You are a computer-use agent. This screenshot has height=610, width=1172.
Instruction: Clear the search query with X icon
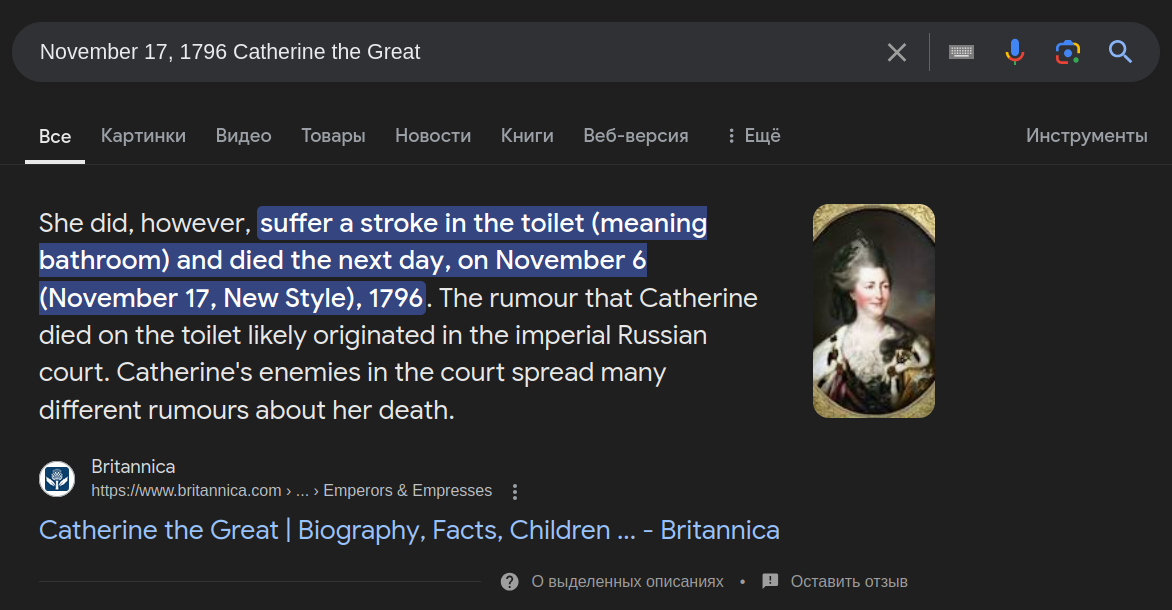(896, 52)
